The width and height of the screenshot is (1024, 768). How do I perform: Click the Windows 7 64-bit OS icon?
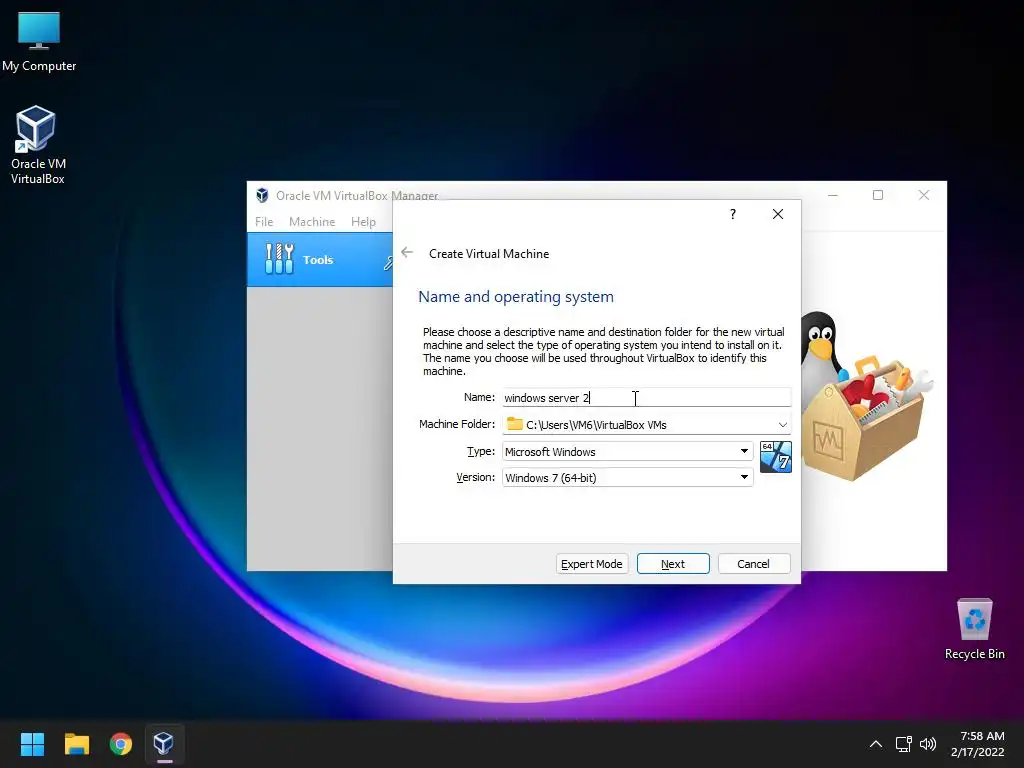775,457
